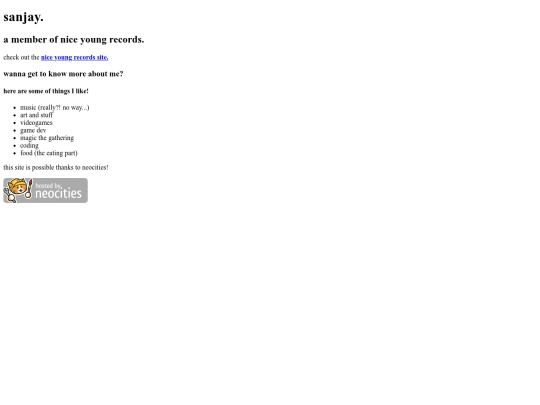Click the 'wanna get to know more about me?' heading
Image resolution: width=540 pixels, height=405 pixels.
[63, 74]
